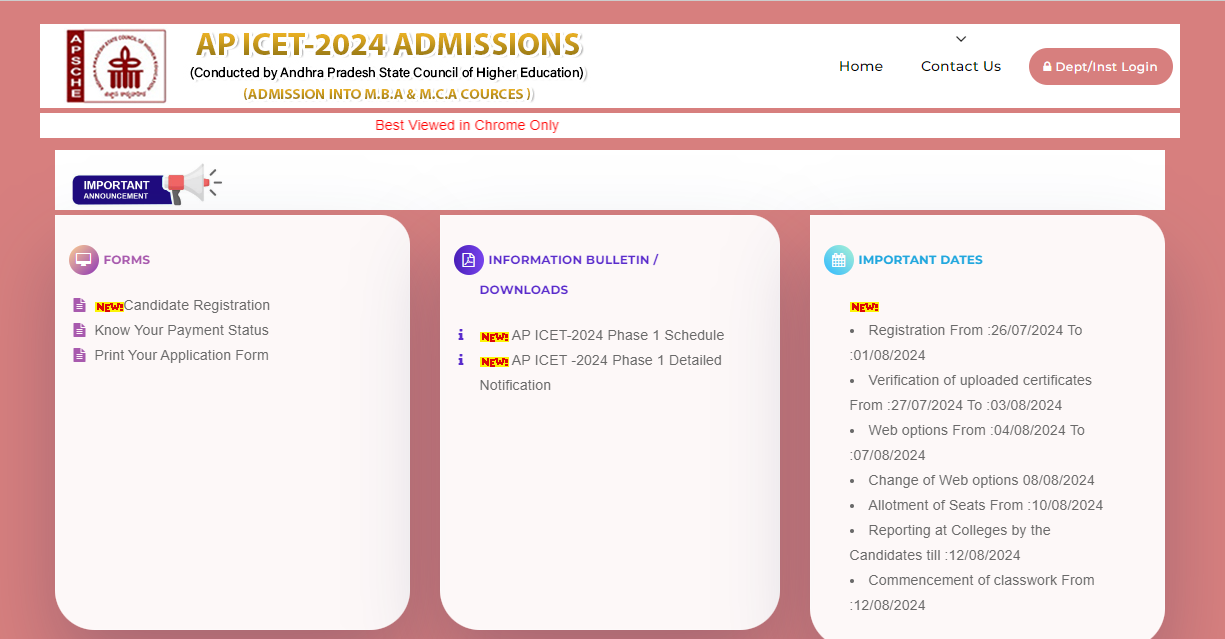Click document icon next to Print Your Application Form

(80, 355)
